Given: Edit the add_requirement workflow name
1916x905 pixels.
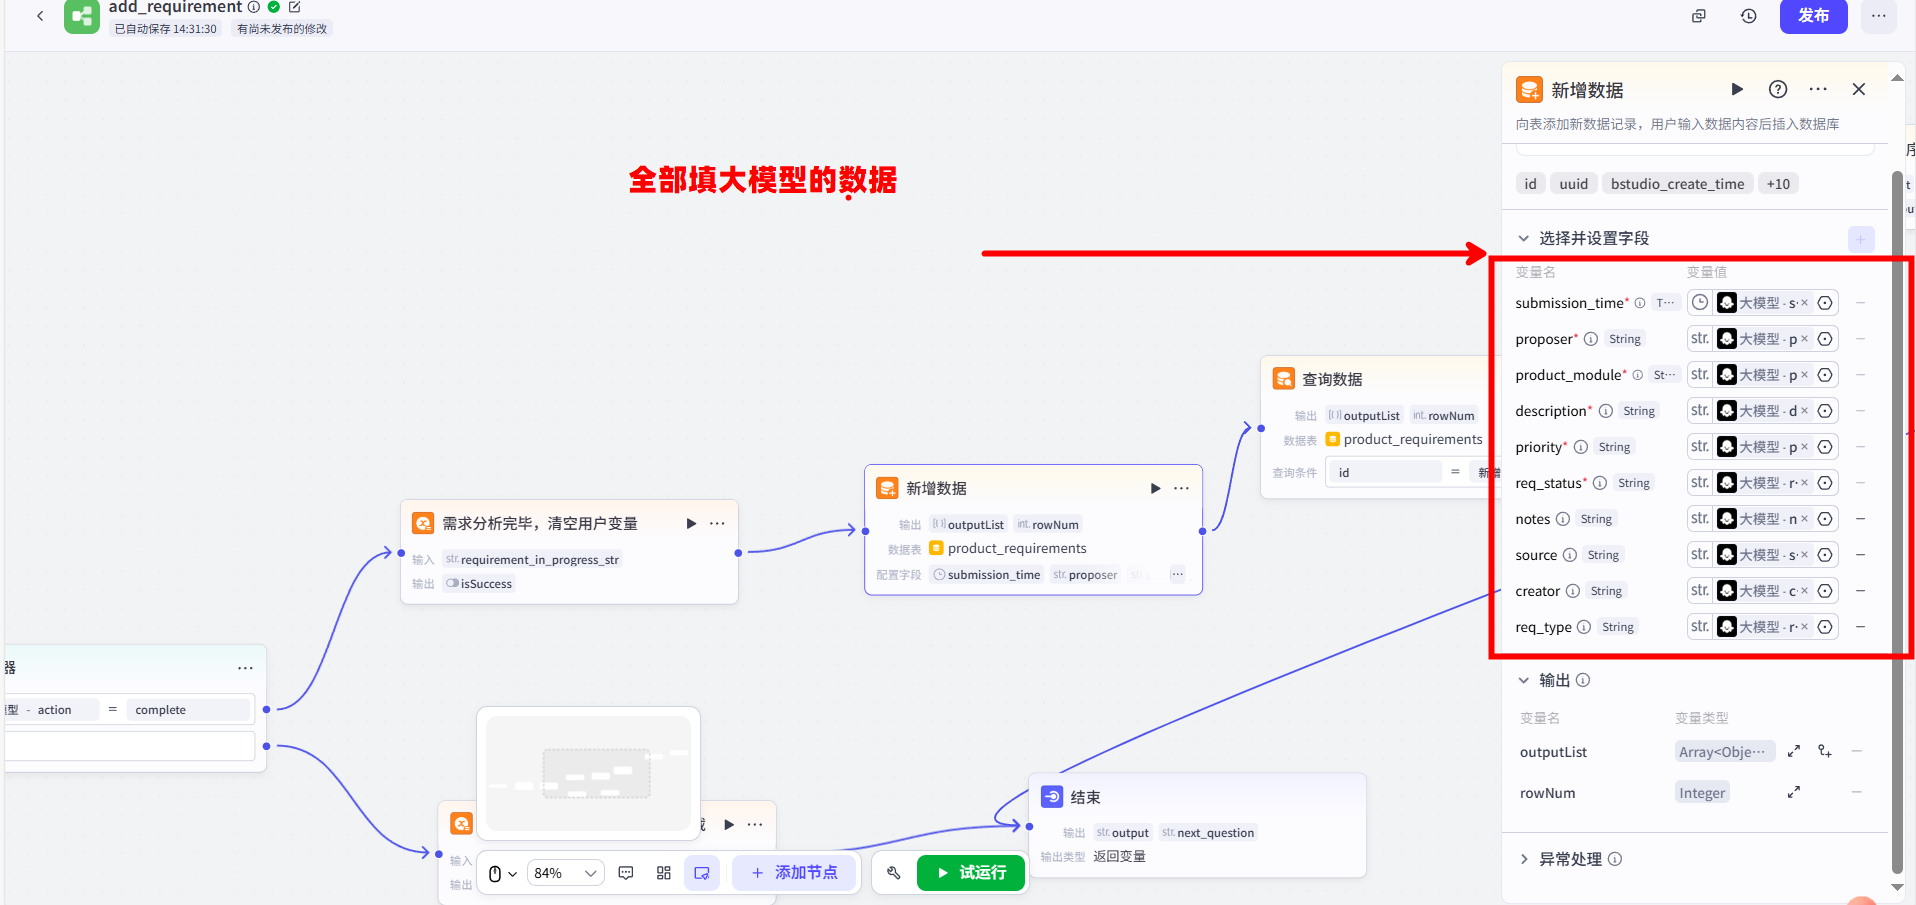Looking at the screenshot, I should point(295,7).
